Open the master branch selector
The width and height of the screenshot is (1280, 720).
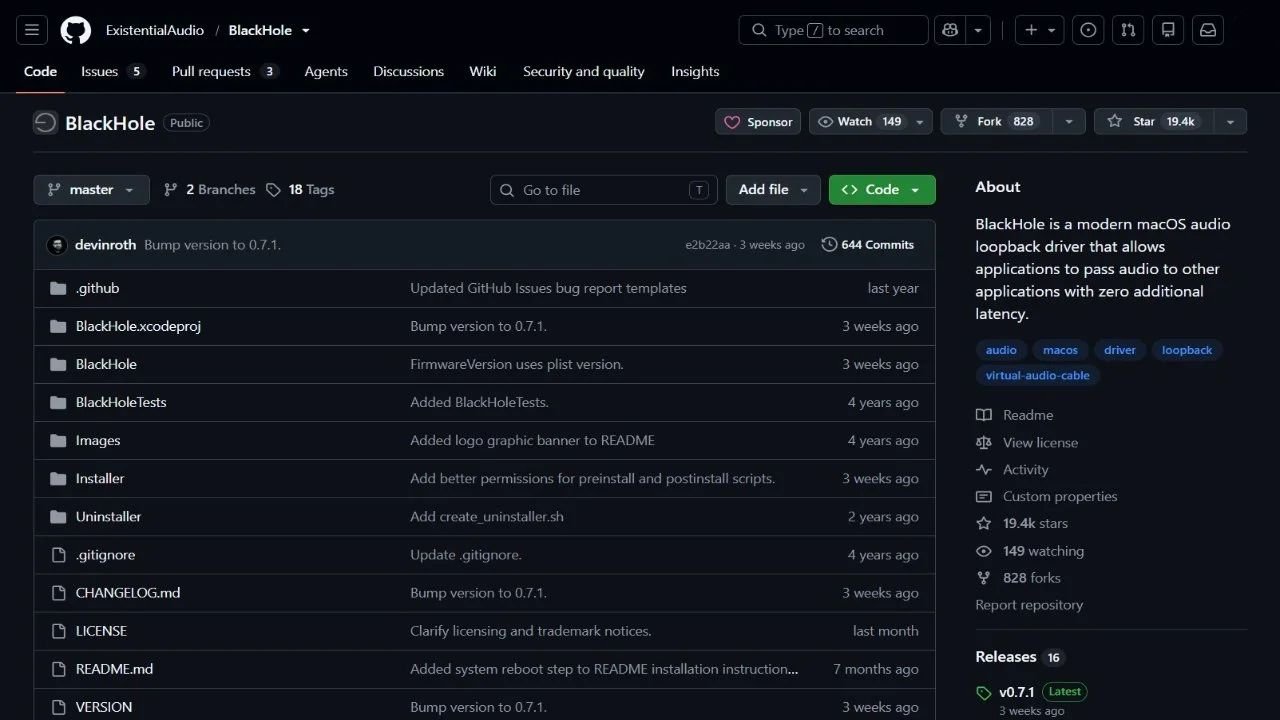[91, 189]
